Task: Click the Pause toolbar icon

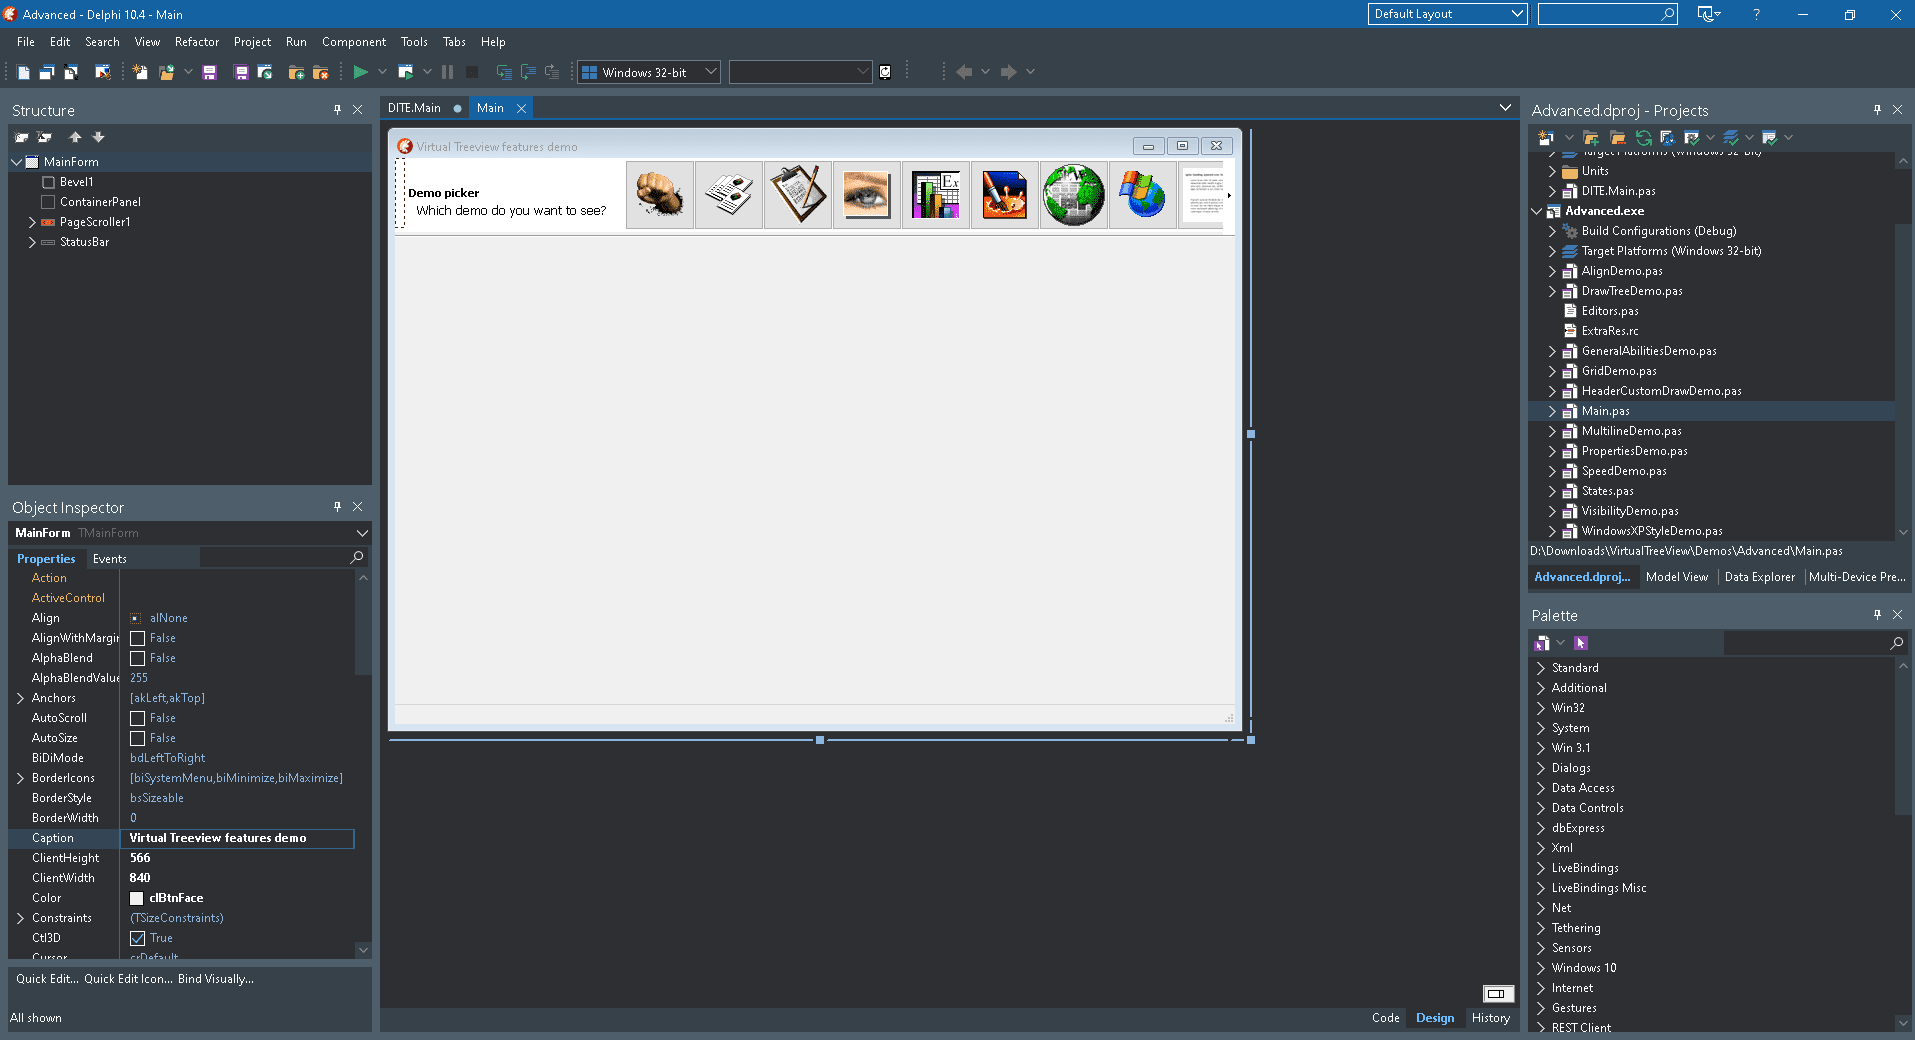Action: tap(447, 72)
